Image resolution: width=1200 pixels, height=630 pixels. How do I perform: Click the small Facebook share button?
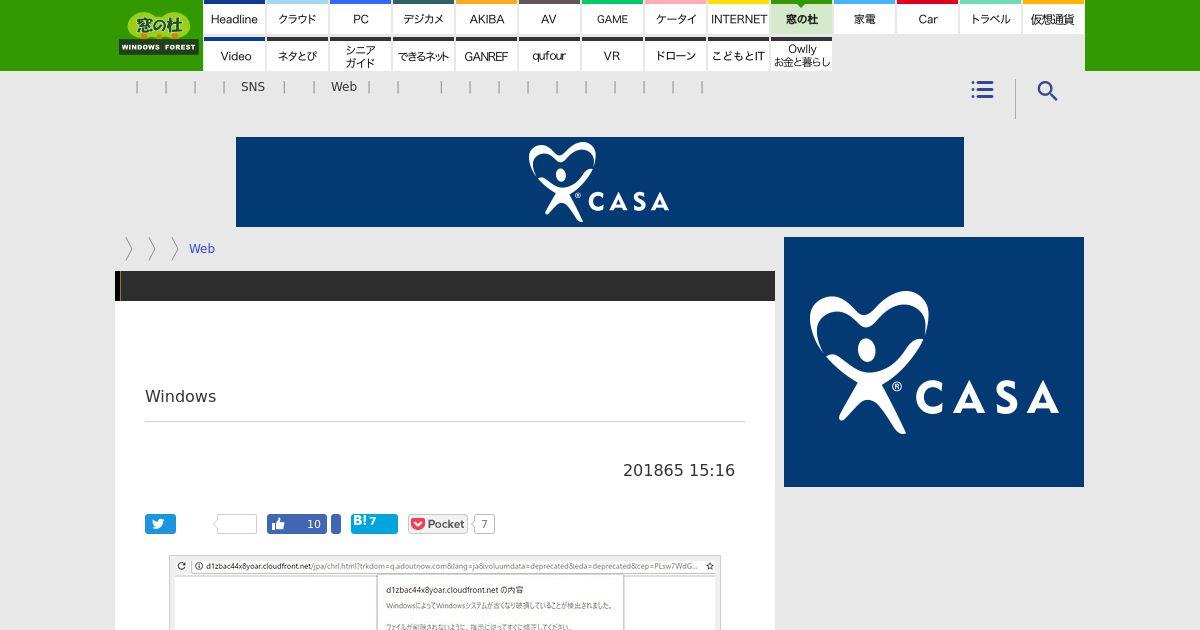tap(336, 524)
